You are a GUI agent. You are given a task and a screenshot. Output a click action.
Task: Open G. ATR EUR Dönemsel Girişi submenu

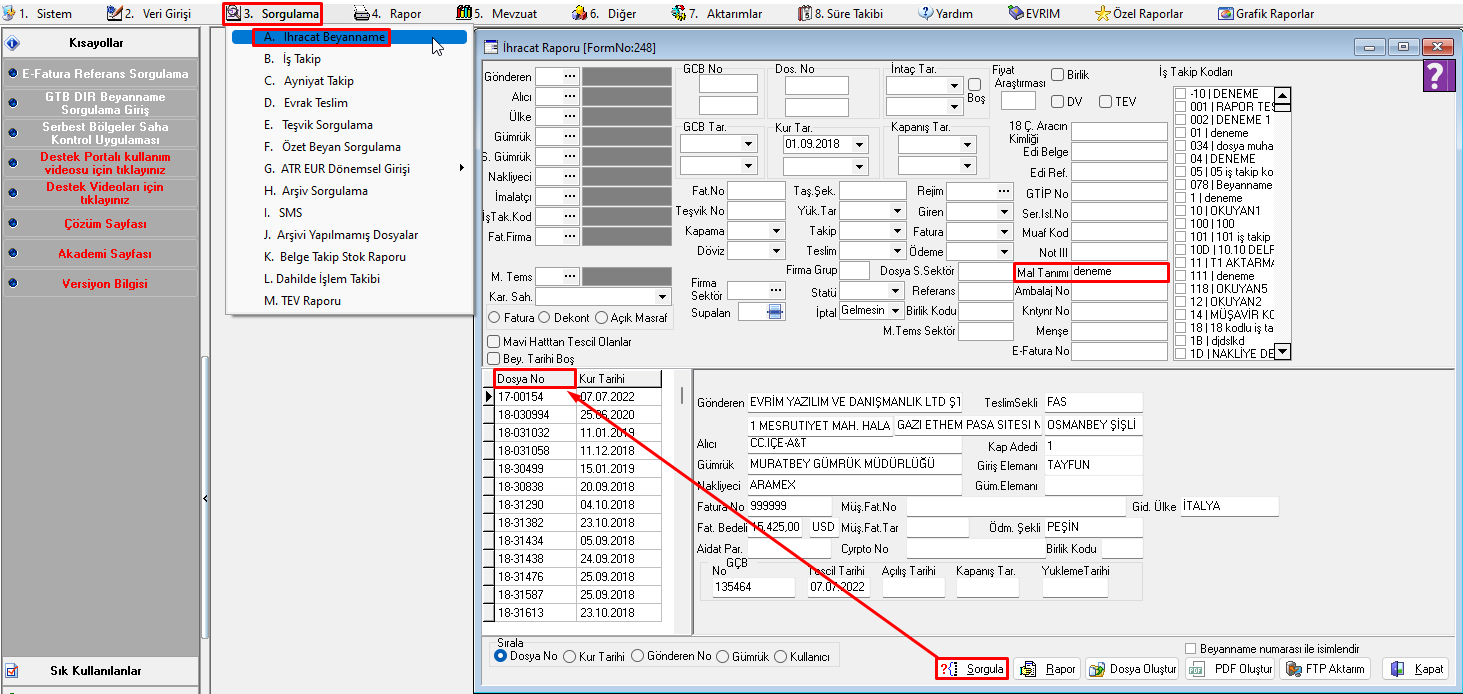click(350, 169)
